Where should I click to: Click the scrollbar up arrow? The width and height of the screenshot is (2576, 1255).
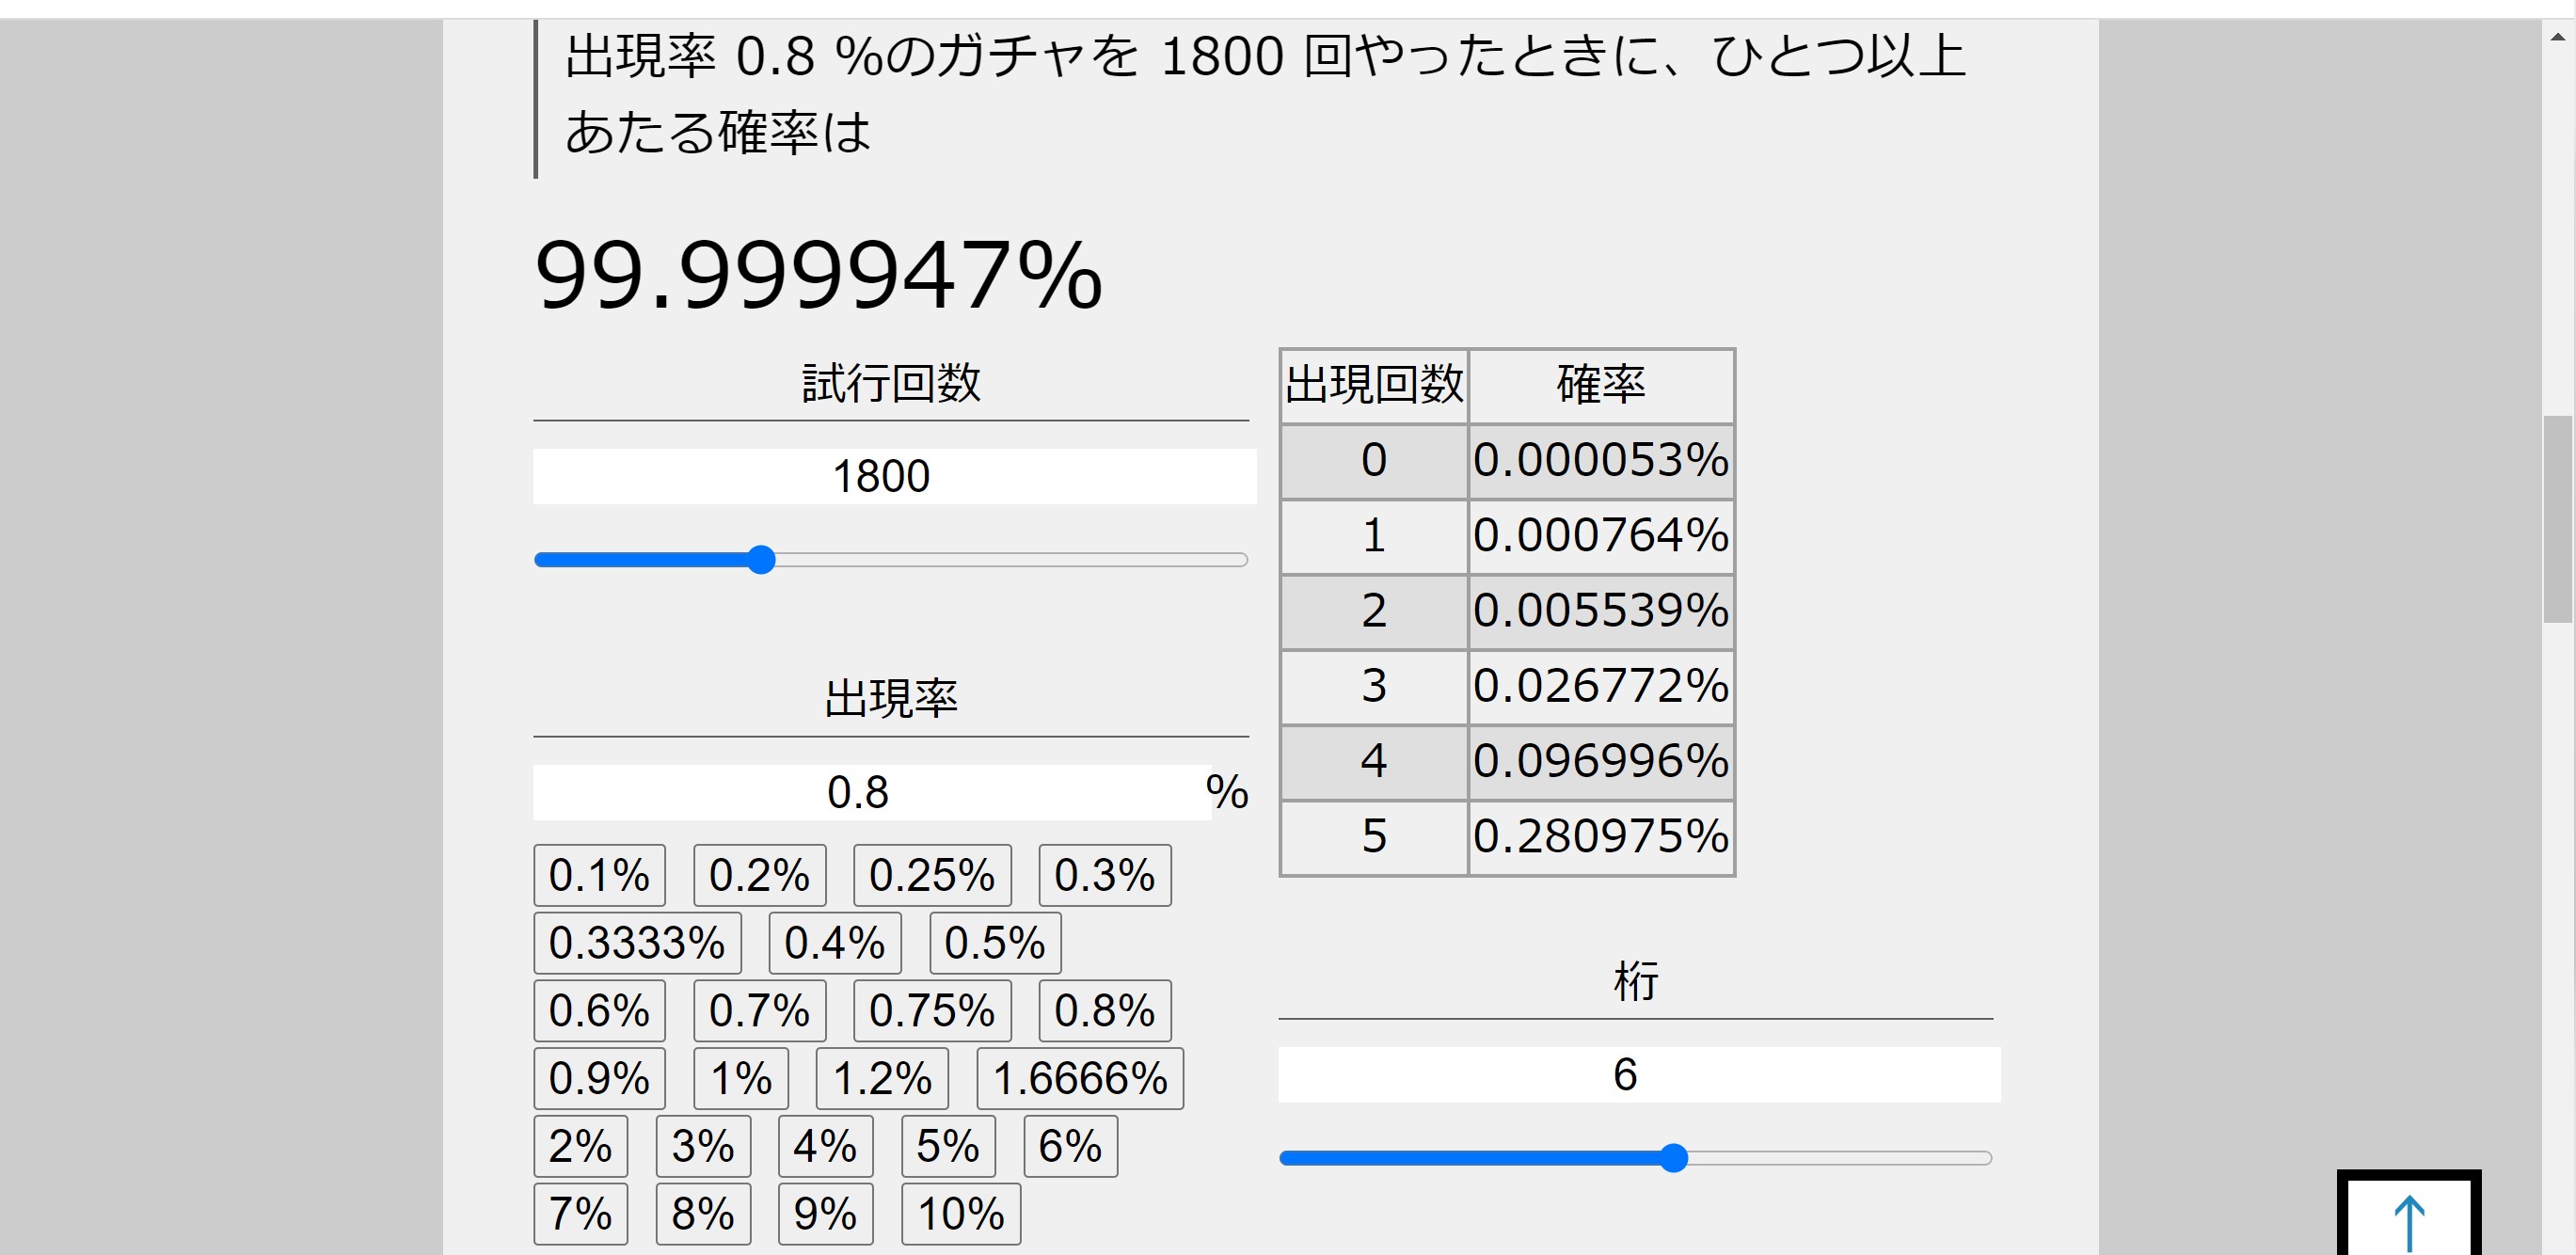point(2557,37)
